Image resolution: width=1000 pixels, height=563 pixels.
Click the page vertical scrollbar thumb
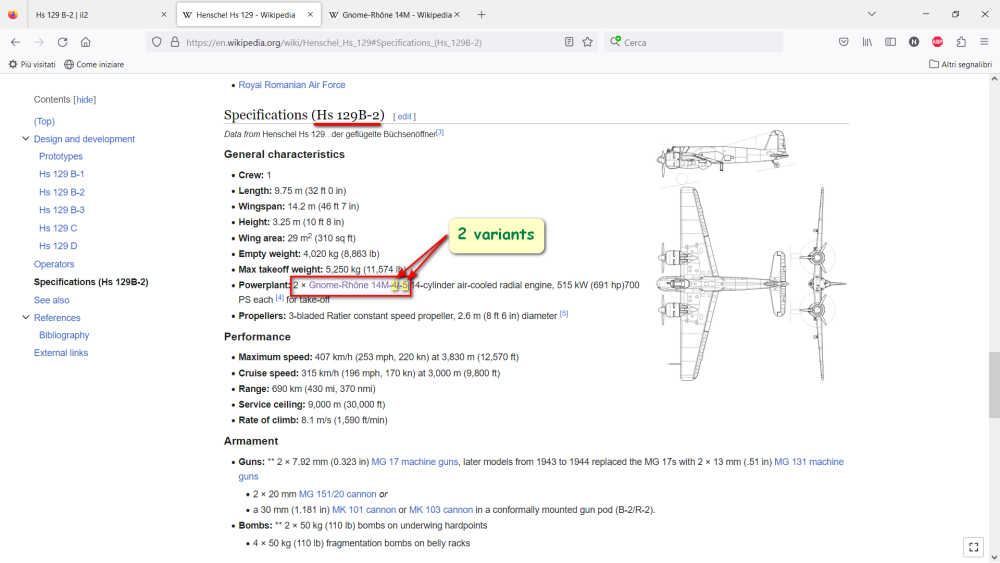click(x=993, y=385)
